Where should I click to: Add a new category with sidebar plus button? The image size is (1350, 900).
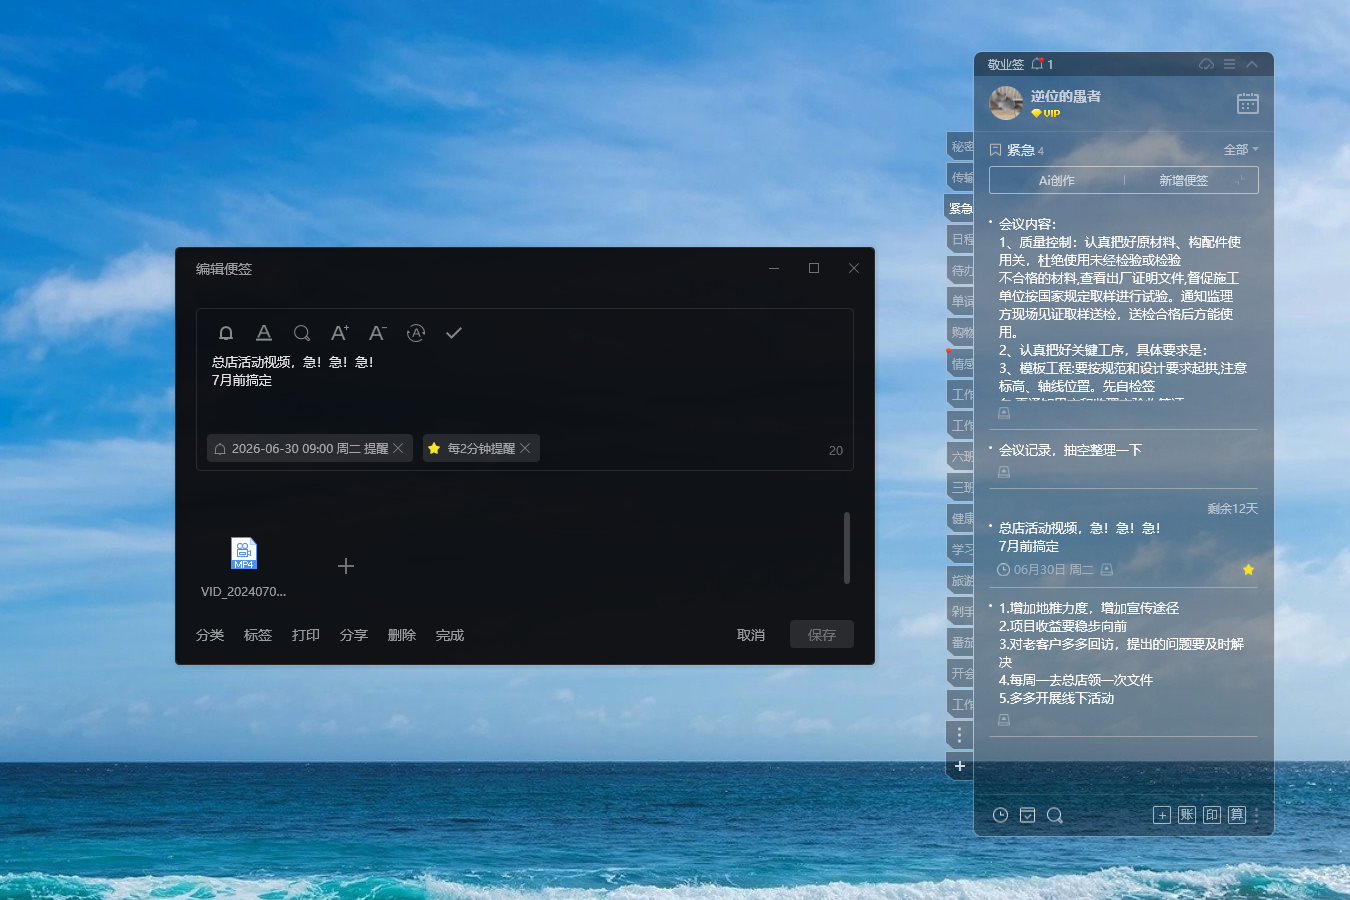click(960, 766)
